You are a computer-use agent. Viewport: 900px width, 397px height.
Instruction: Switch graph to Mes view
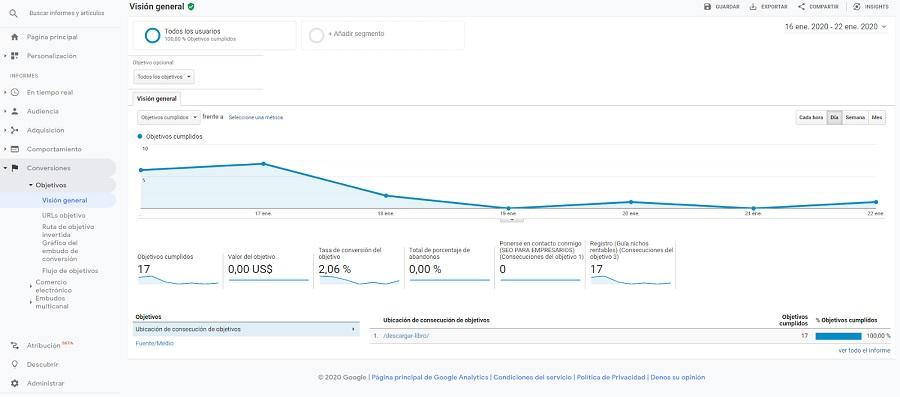[876, 117]
